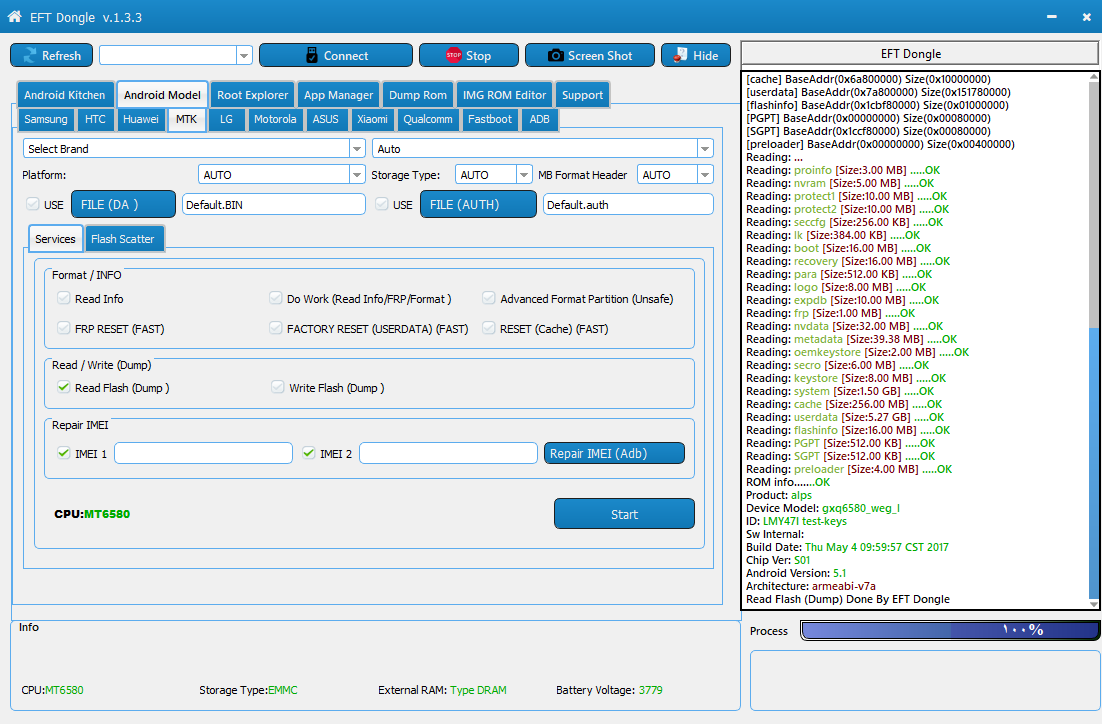Click the home icon in the title bar

14,17
